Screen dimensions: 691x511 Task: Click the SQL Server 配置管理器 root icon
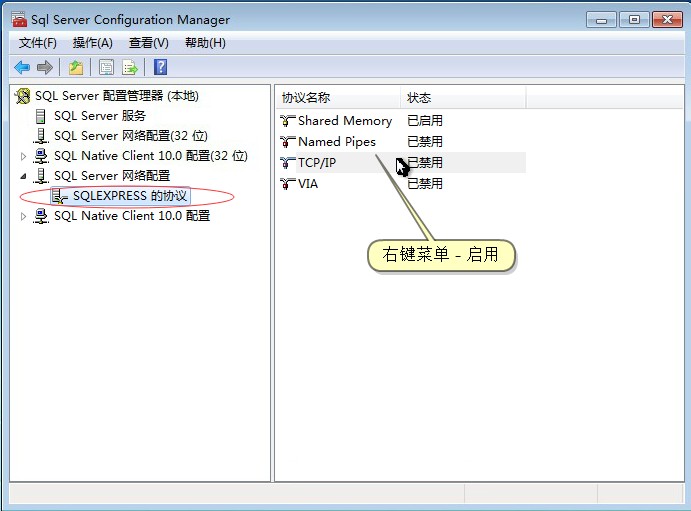click(23, 96)
